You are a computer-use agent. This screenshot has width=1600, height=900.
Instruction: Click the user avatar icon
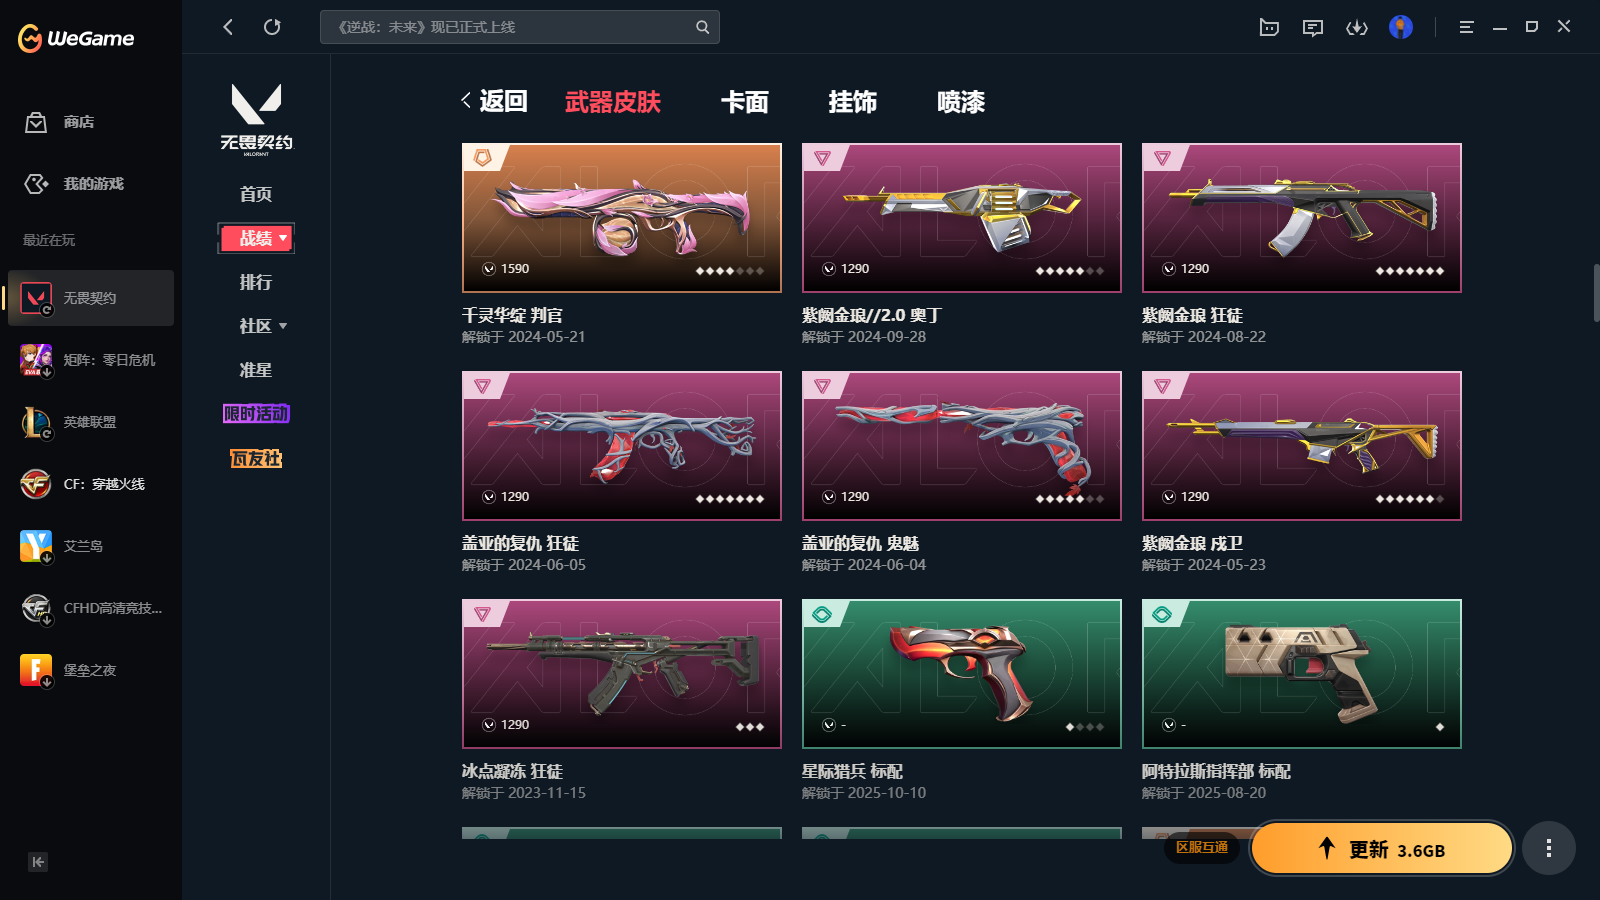[x=1401, y=27]
